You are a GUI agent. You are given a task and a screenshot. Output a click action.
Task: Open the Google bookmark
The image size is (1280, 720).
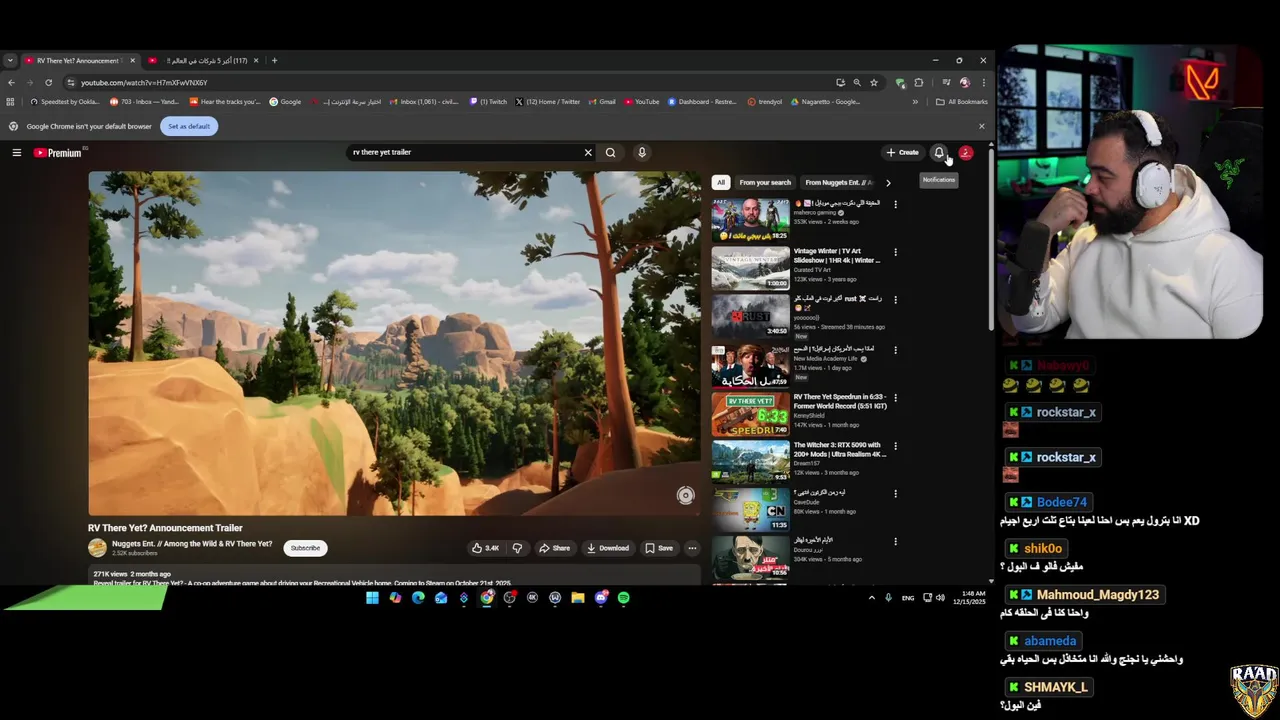pyautogui.click(x=285, y=101)
